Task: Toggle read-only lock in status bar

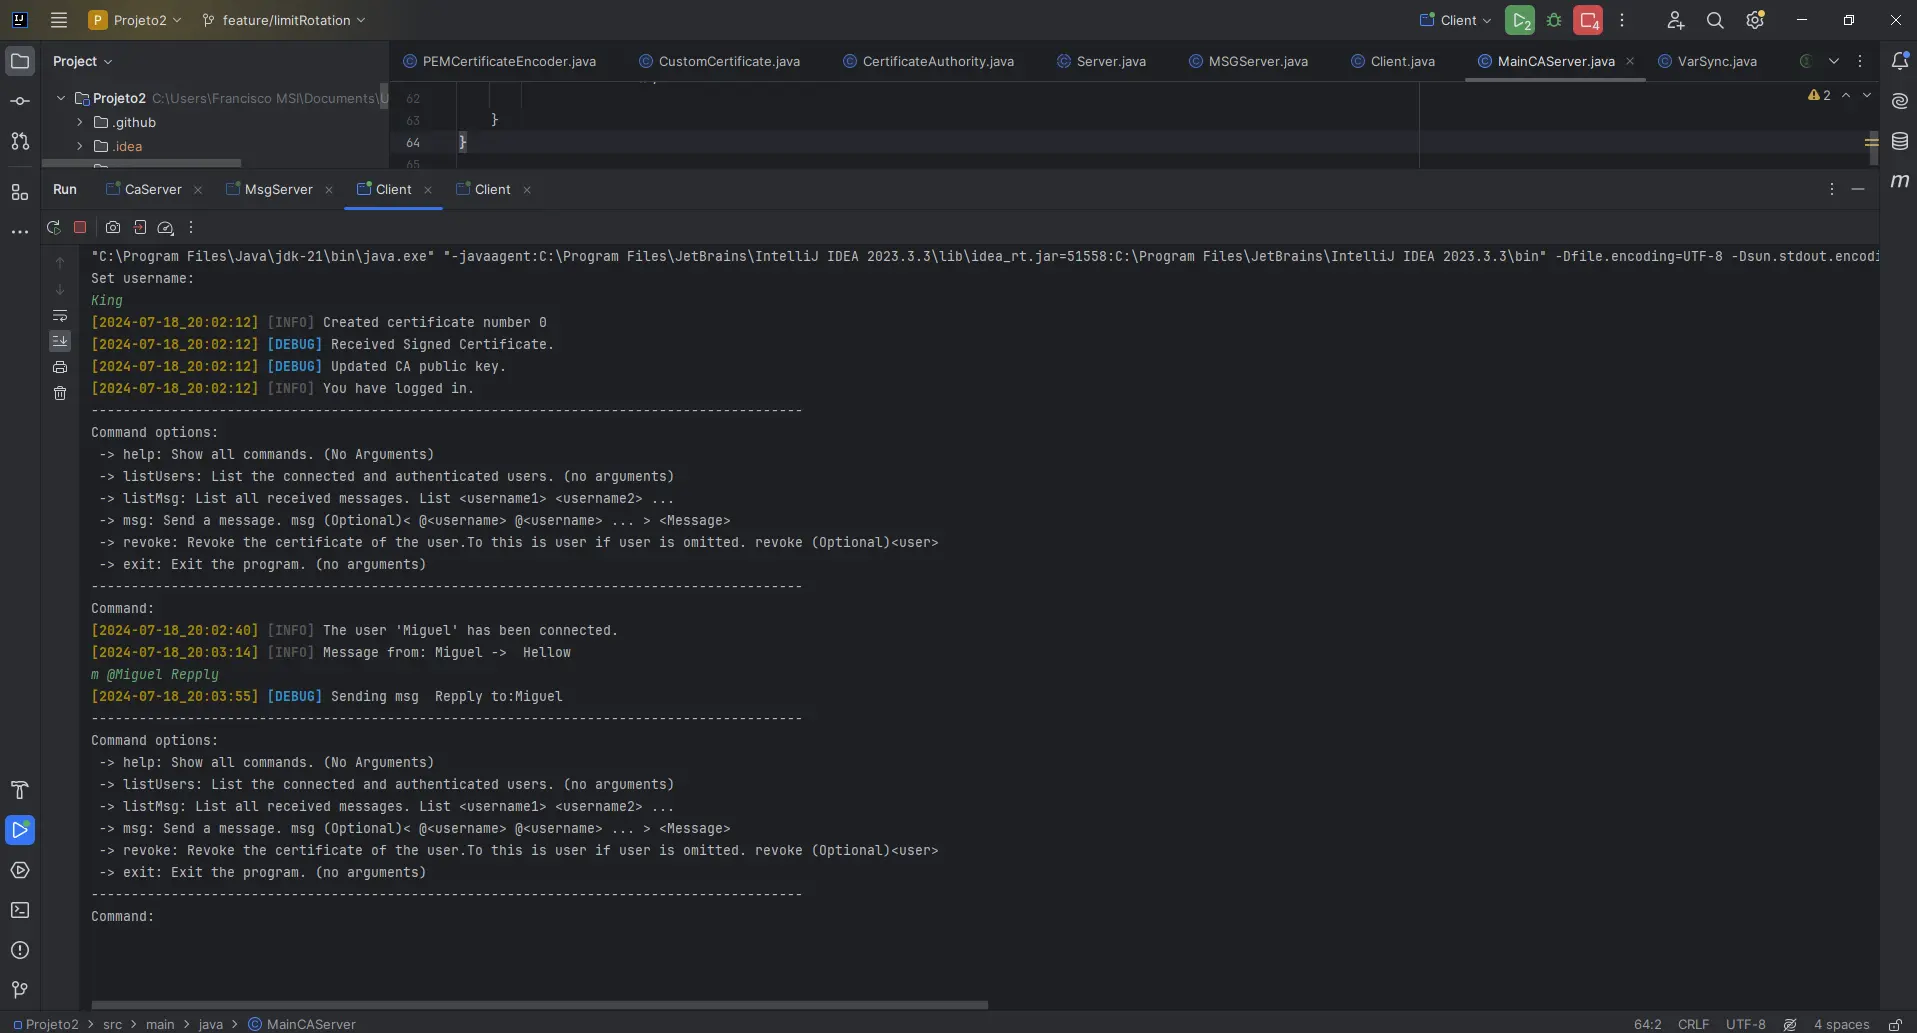Action: coord(1895,1024)
